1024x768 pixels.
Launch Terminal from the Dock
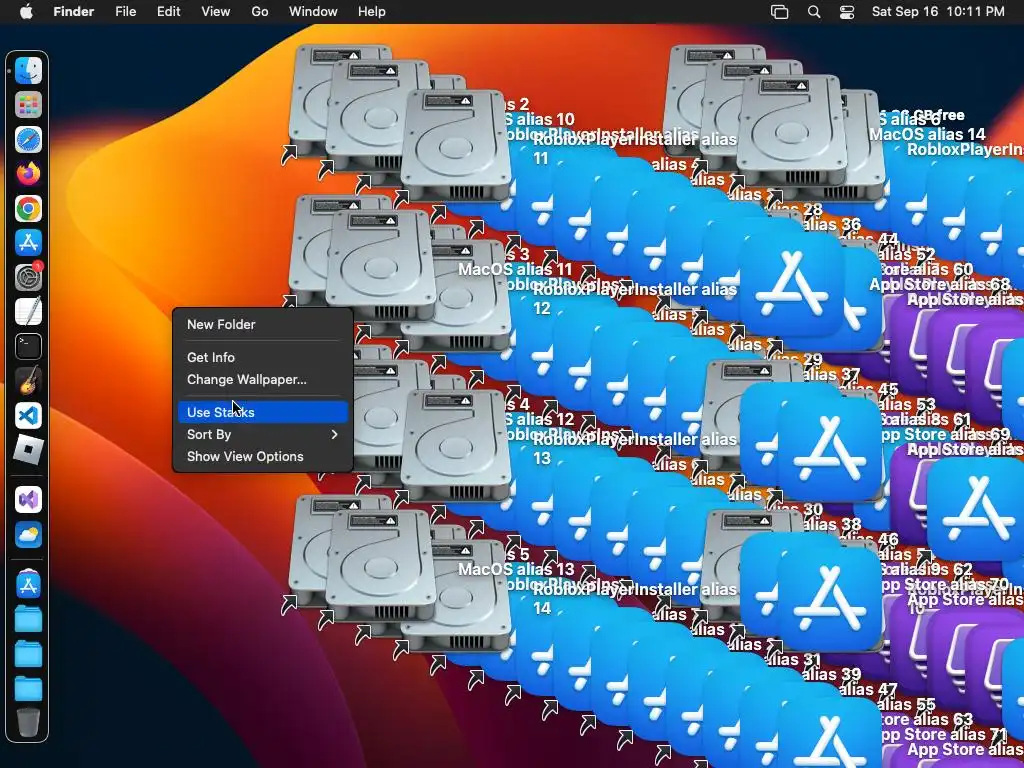(x=28, y=346)
